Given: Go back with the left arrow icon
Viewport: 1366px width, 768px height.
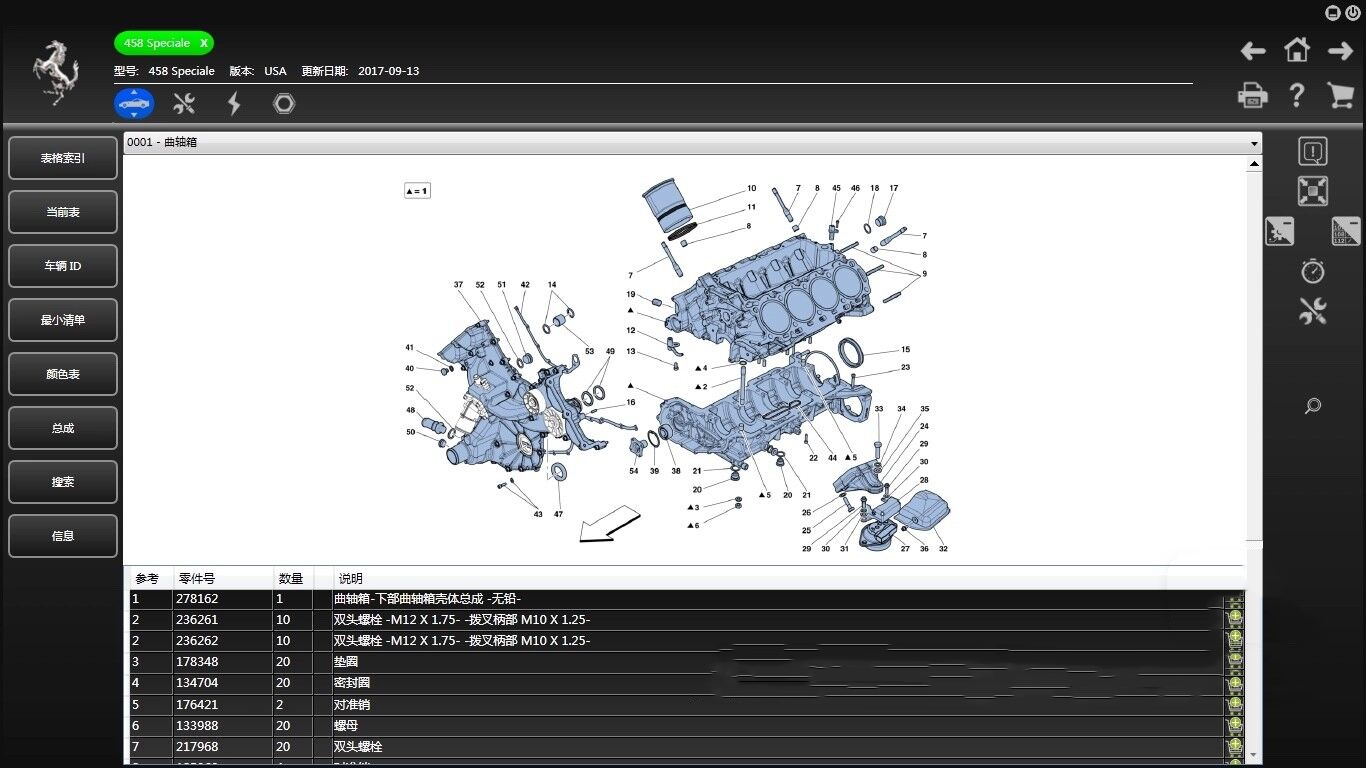Looking at the screenshot, I should coord(1253,51).
